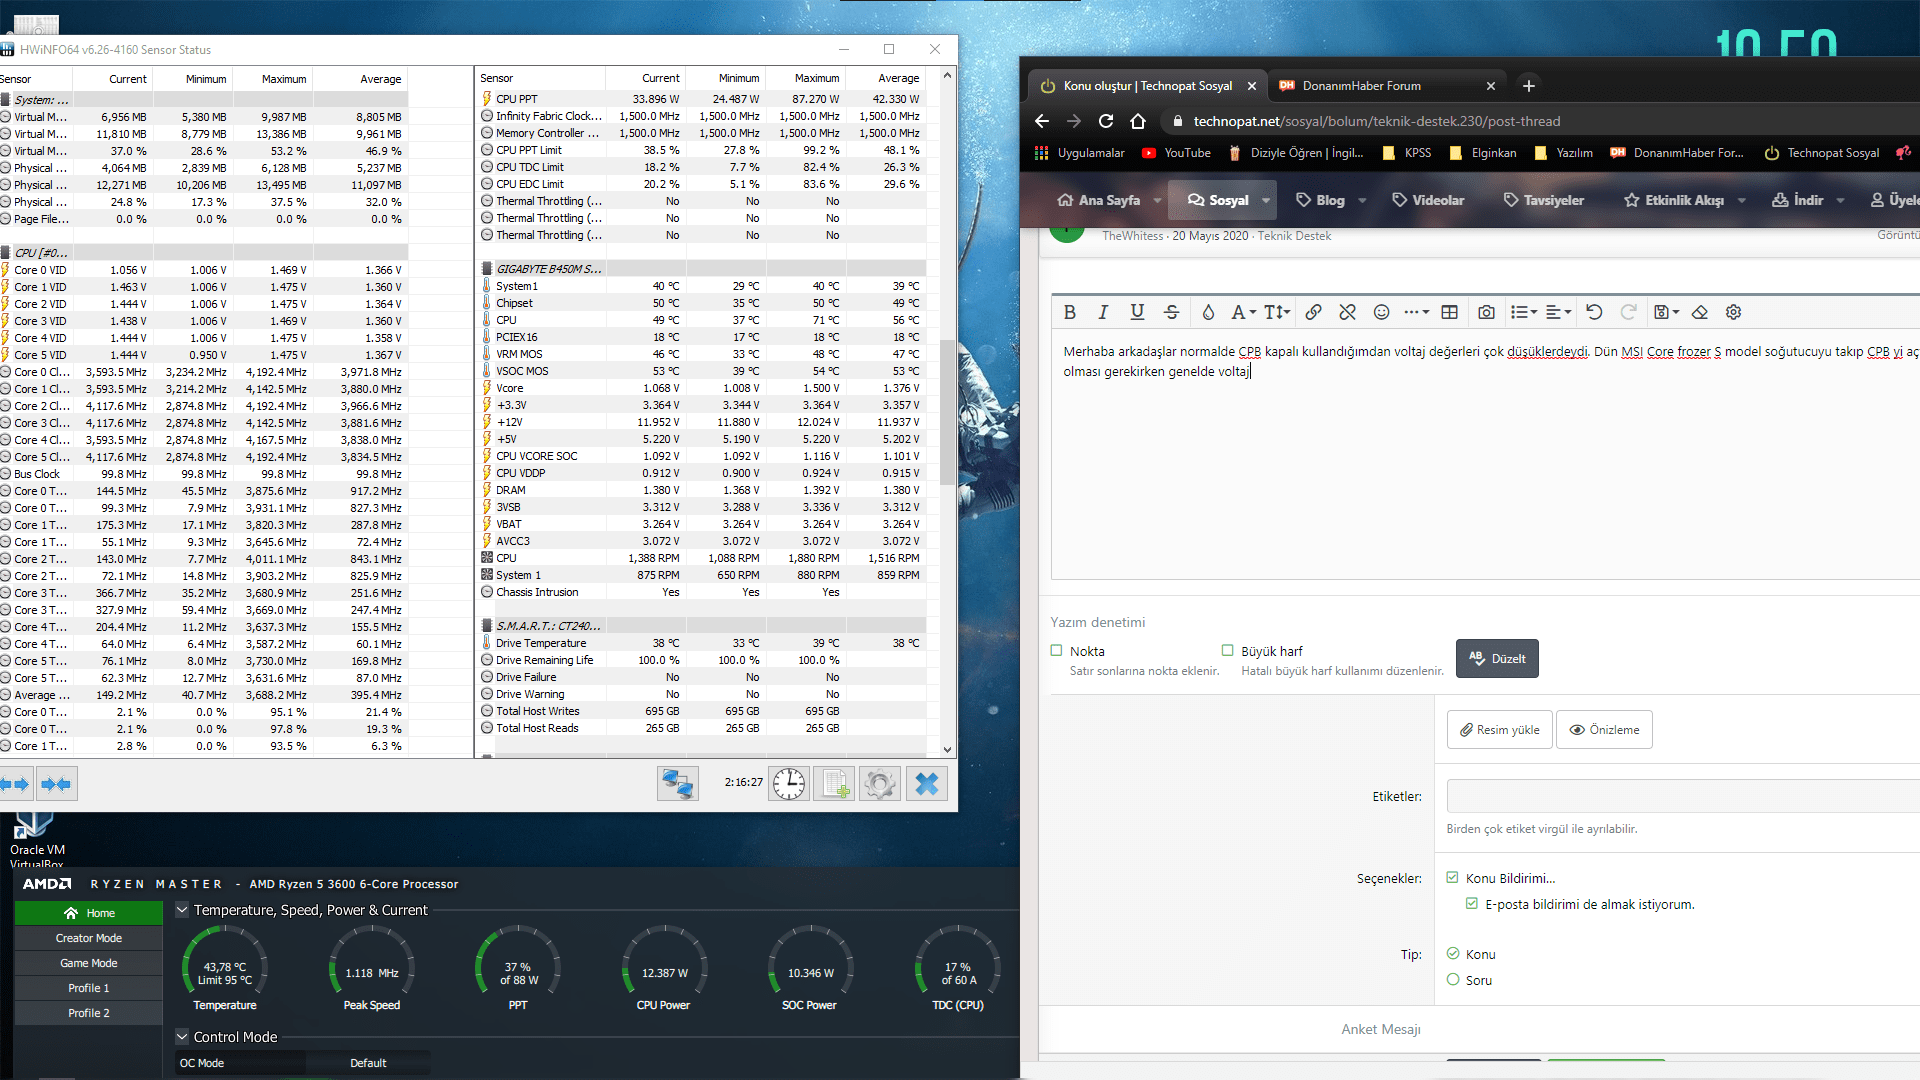The height and width of the screenshot is (1080, 1920).
Task: Click HWiNFO log file start icon
Action: click(x=834, y=784)
